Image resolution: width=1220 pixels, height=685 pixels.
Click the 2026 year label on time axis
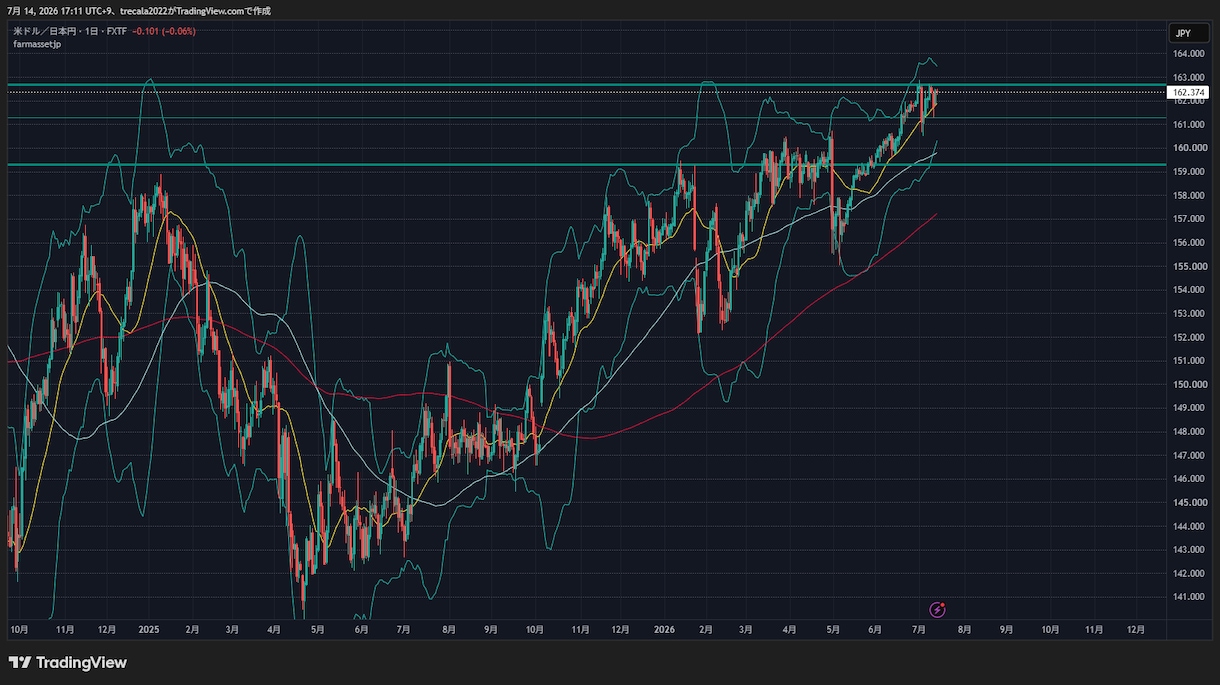664,630
